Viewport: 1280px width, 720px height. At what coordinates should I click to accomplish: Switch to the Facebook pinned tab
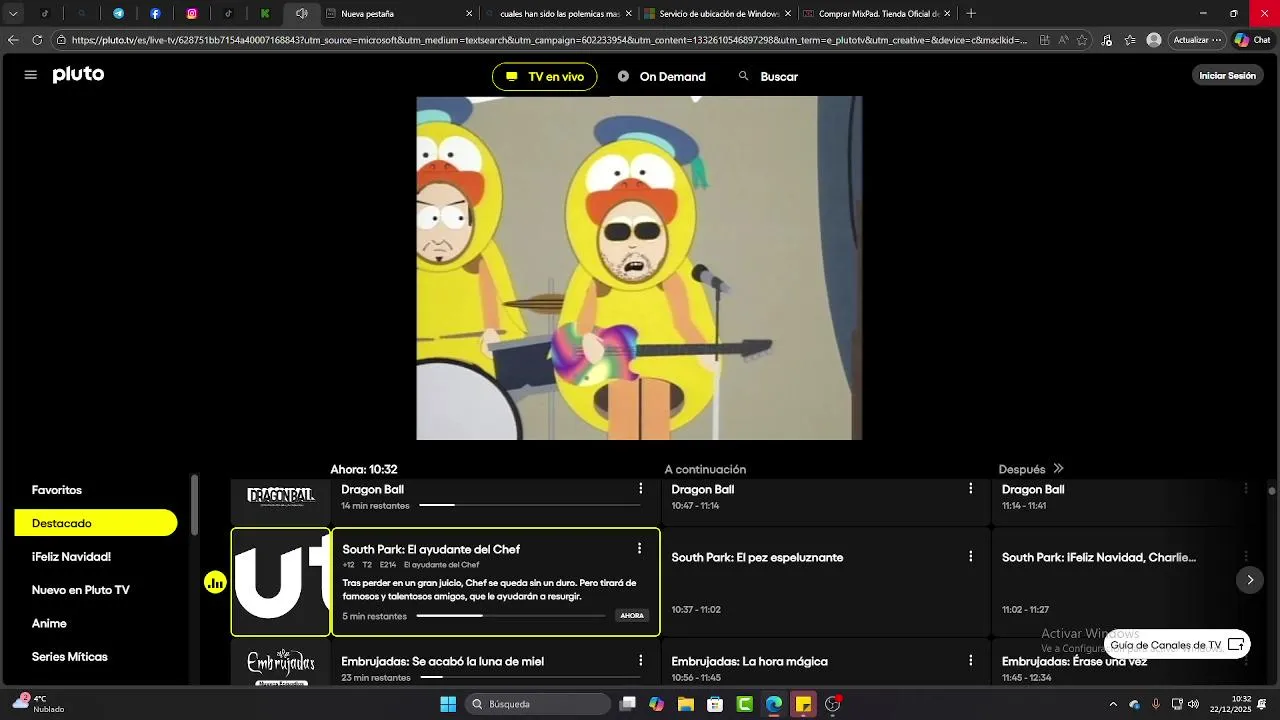pos(155,14)
